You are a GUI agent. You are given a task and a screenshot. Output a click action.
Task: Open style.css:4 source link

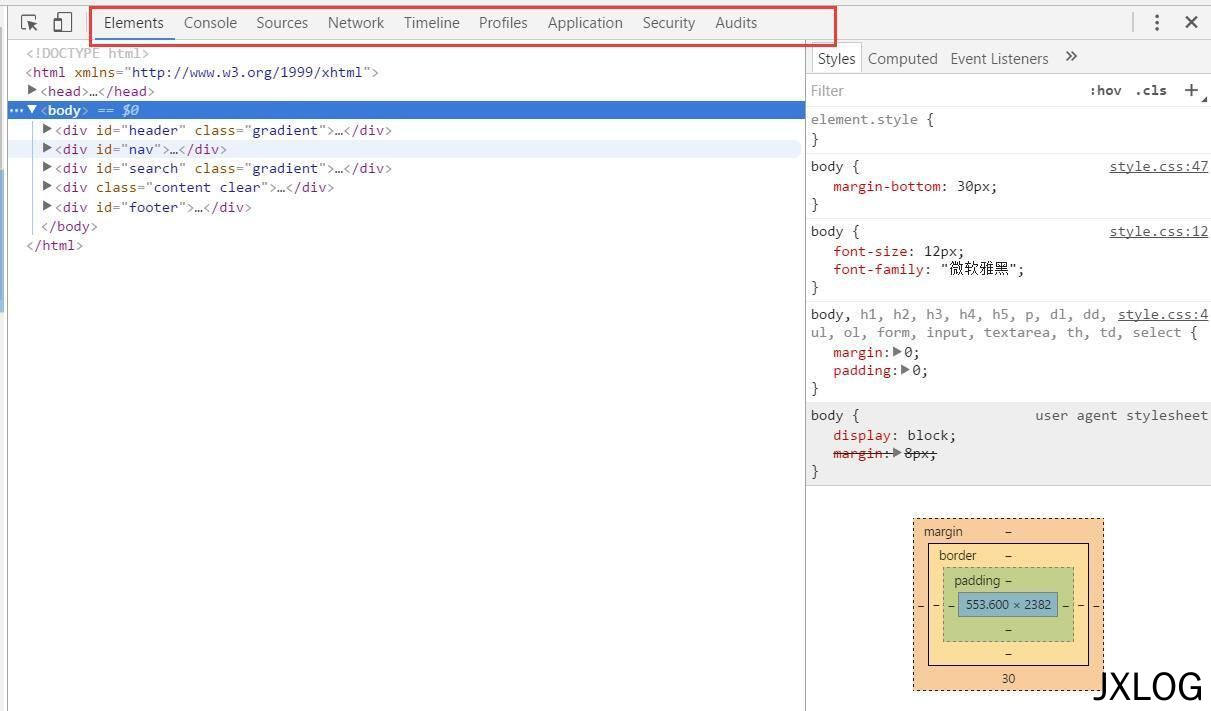1162,315
